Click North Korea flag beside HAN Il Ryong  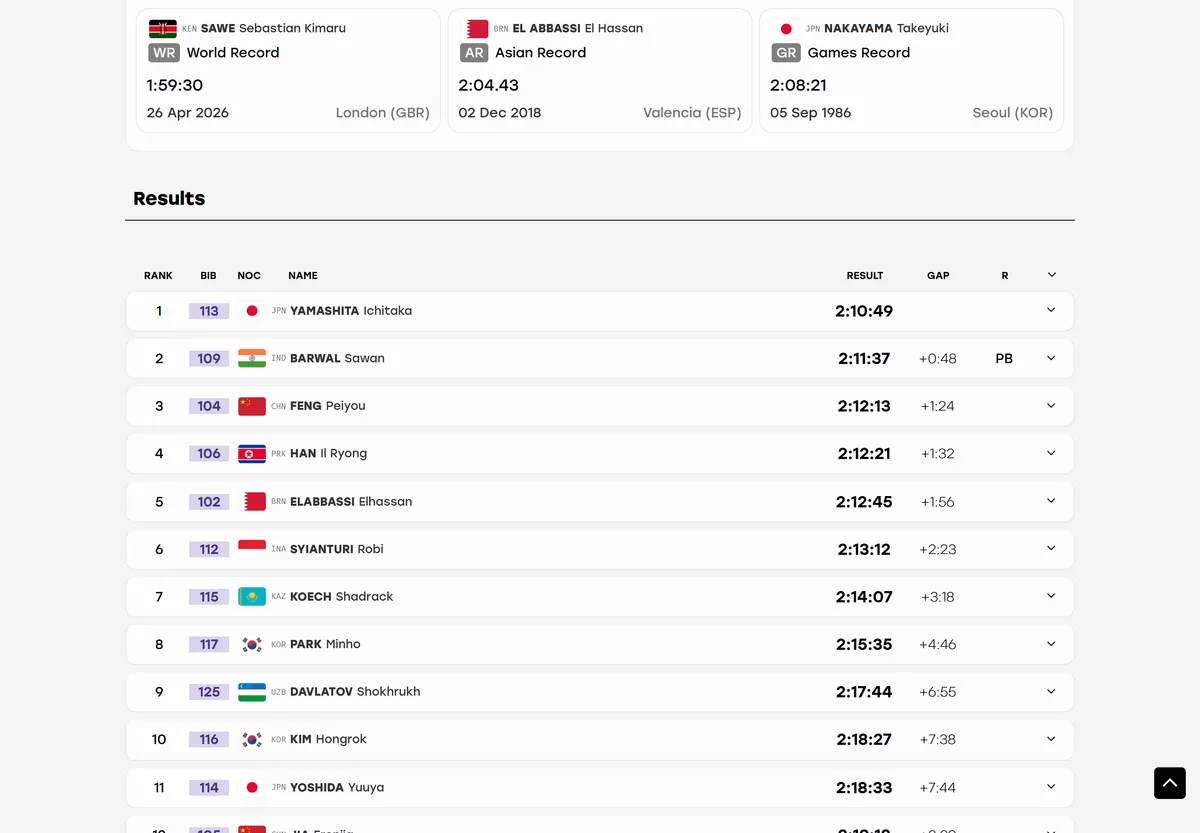(x=252, y=454)
